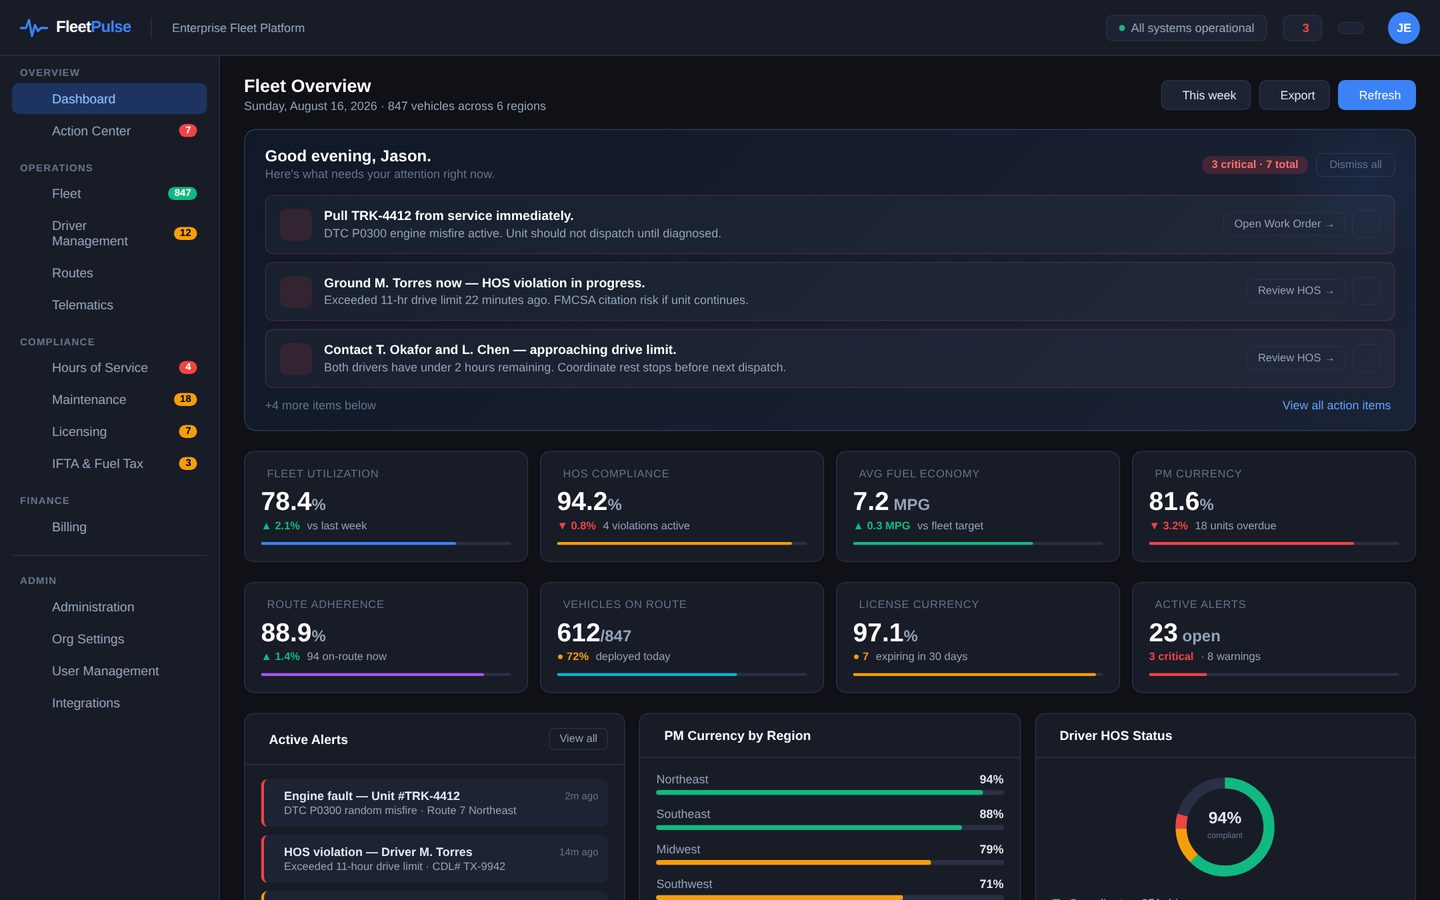
Task: Dismiss the Okafor and Chen item via square button
Action: pos(1366,358)
